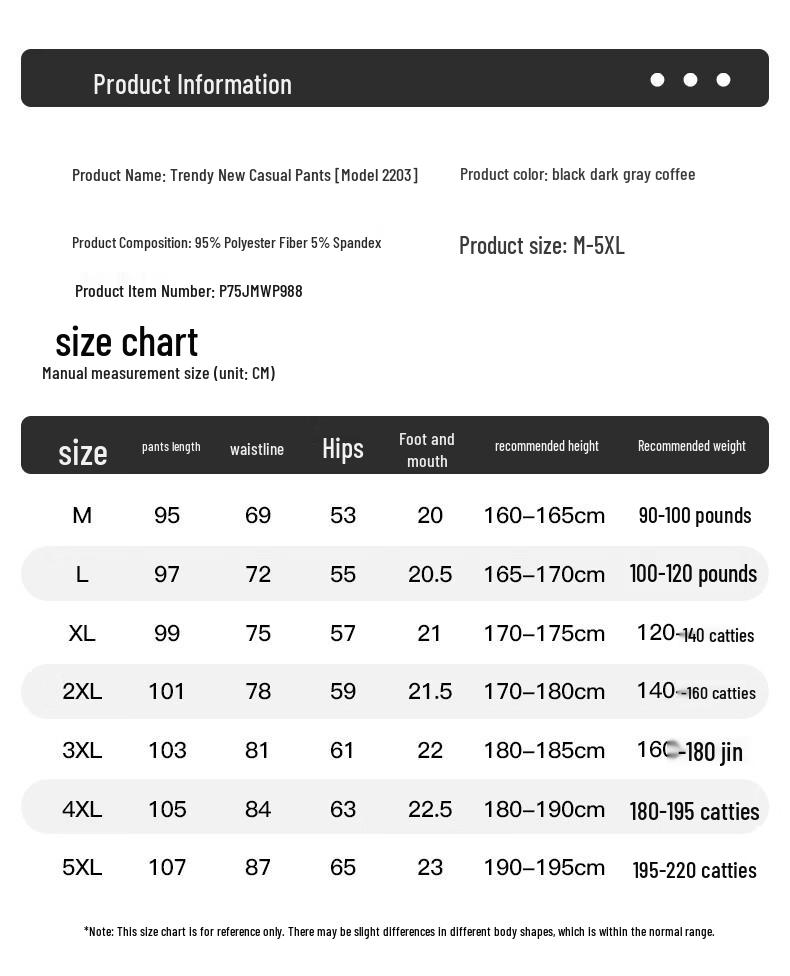Screen dimensions: 790x976
Task: Click the Foot and mouth column header
Action: coord(427,450)
